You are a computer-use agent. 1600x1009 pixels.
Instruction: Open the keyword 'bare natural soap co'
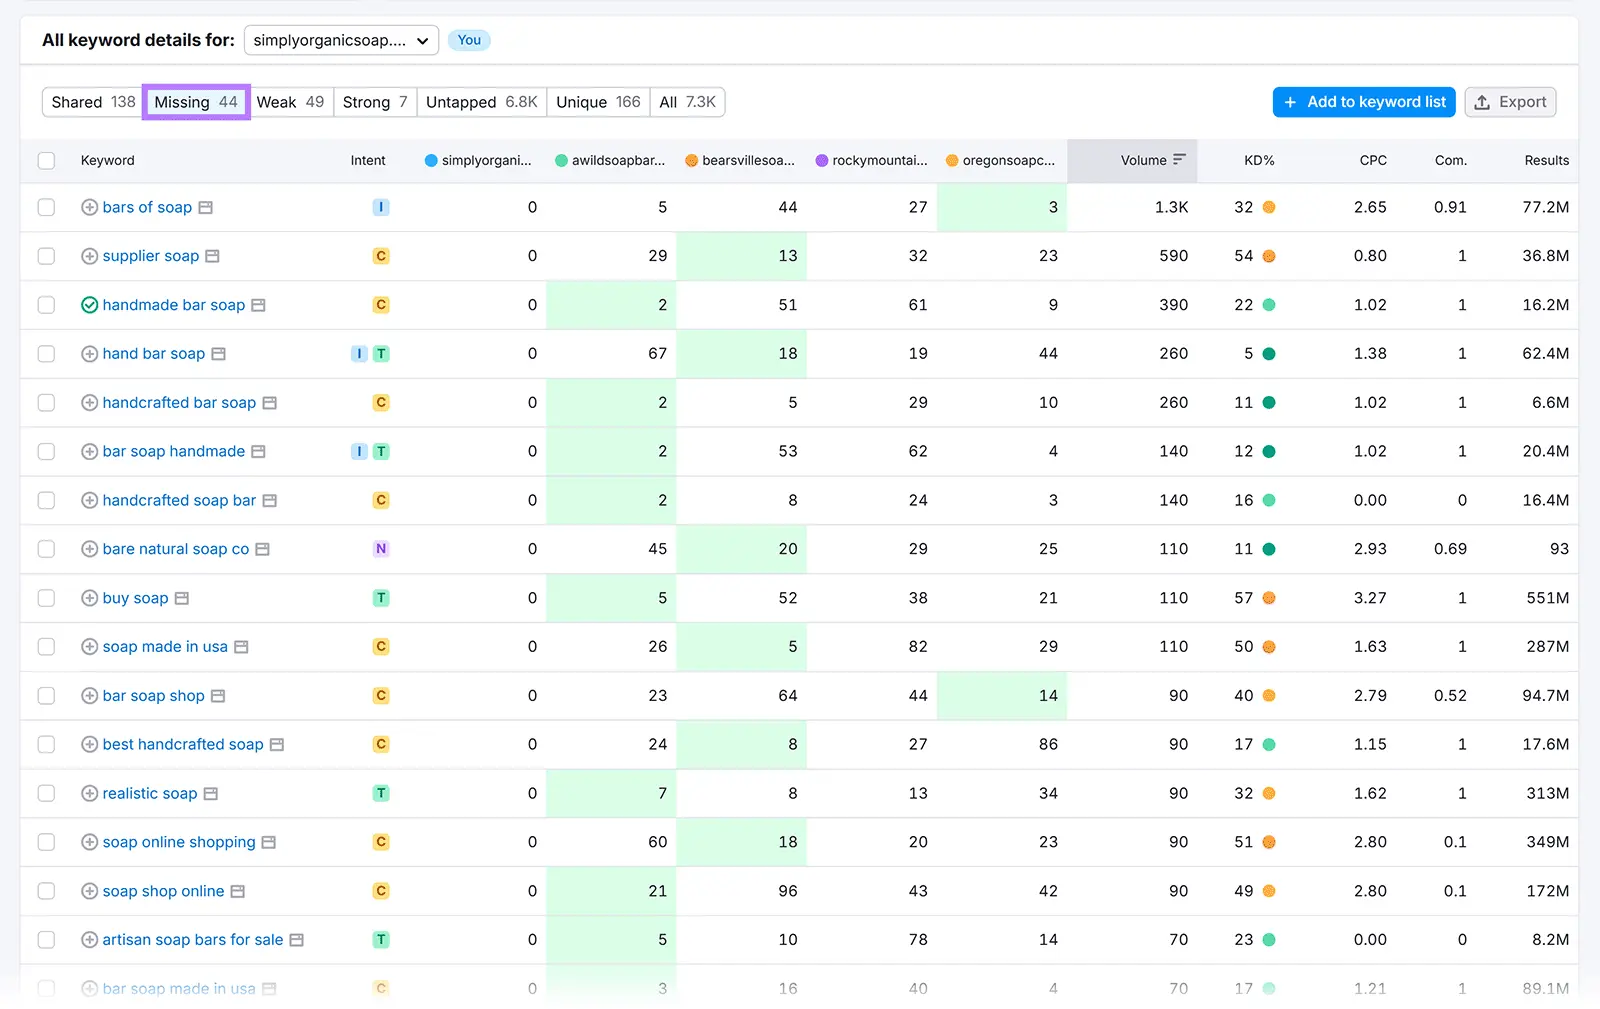coord(175,548)
